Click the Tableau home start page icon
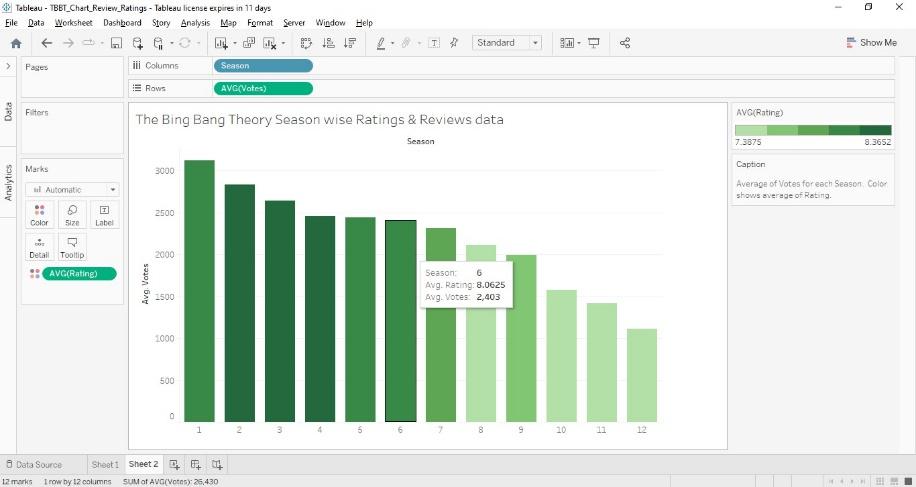This screenshot has width=916, height=487. tap(15, 43)
